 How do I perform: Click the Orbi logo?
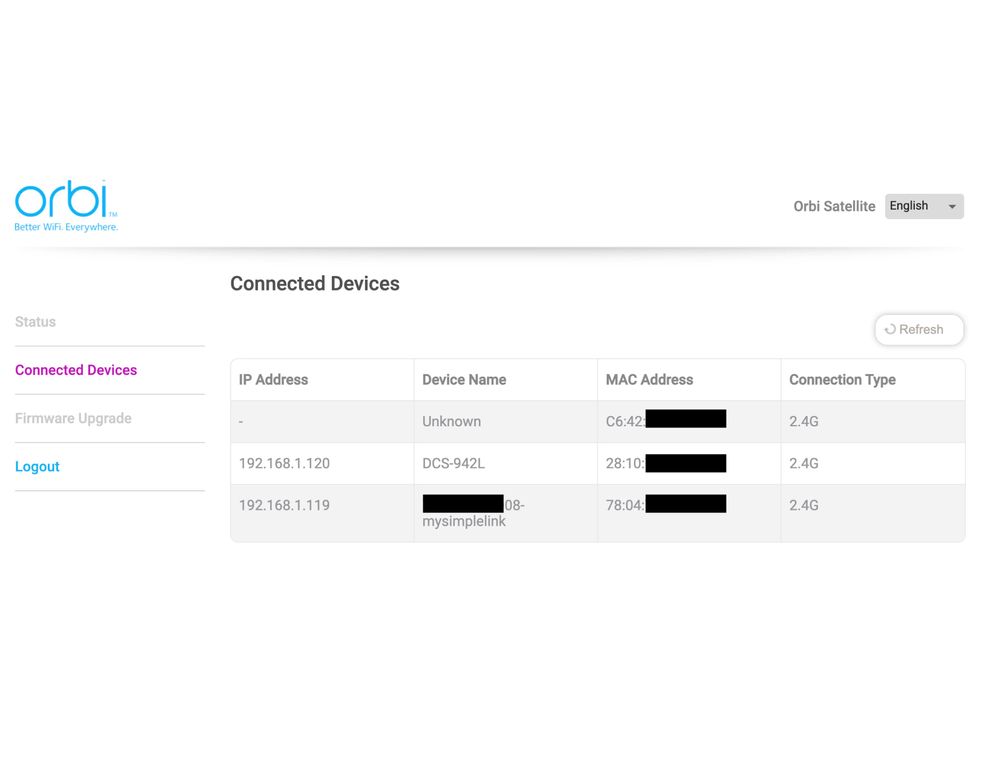[x=66, y=205]
